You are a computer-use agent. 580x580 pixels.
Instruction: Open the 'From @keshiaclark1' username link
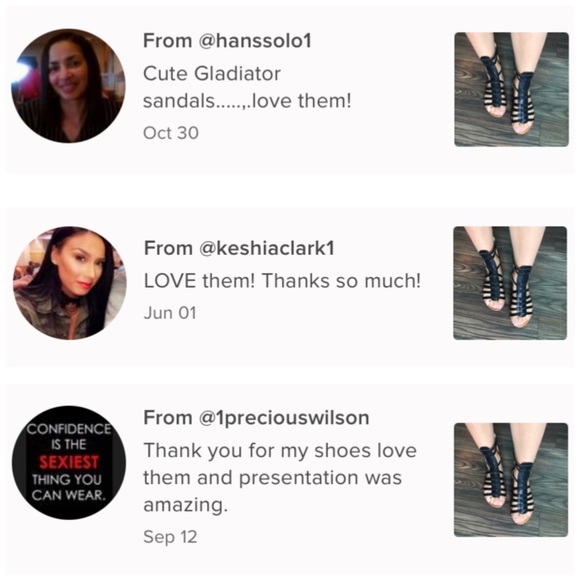click(239, 248)
